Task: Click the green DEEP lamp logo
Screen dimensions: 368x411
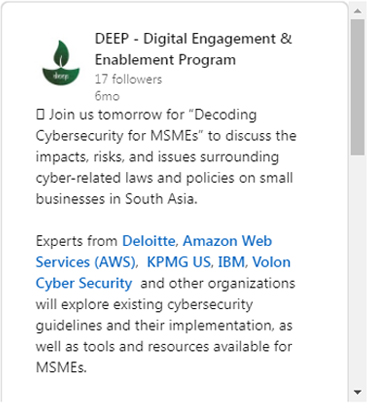Action: point(61,63)
